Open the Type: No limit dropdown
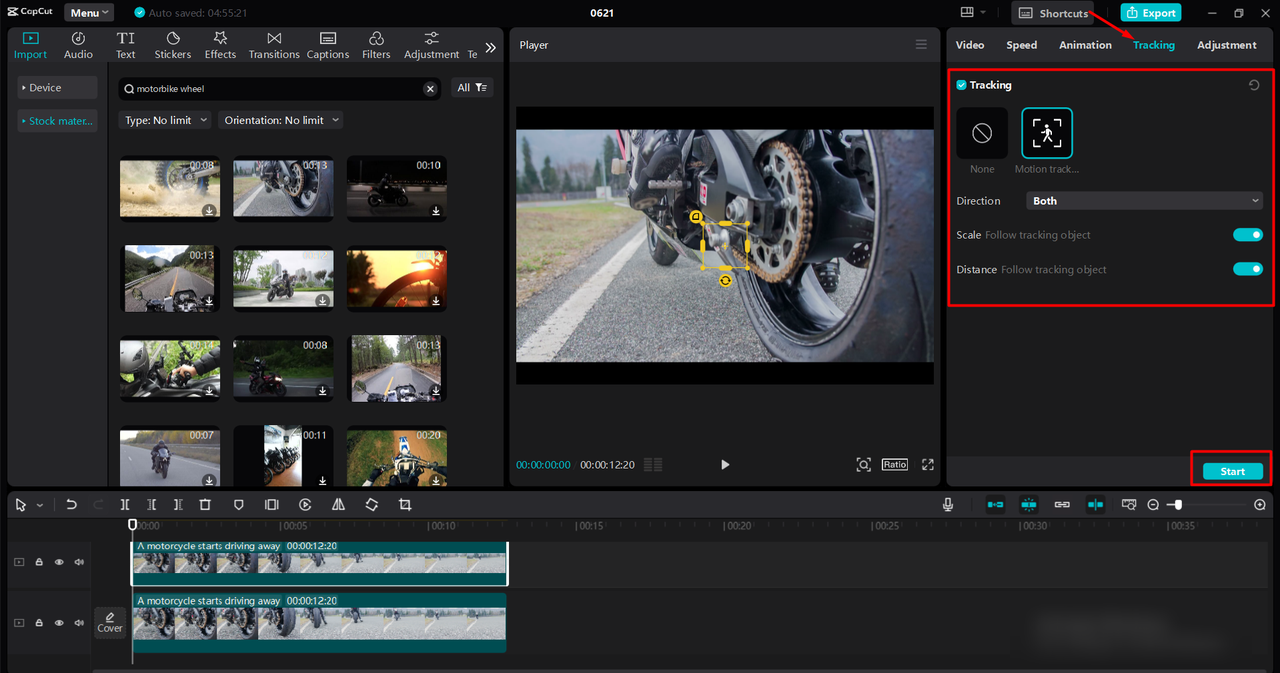This screenshot has height=673, width=1280. coord(165,120)
